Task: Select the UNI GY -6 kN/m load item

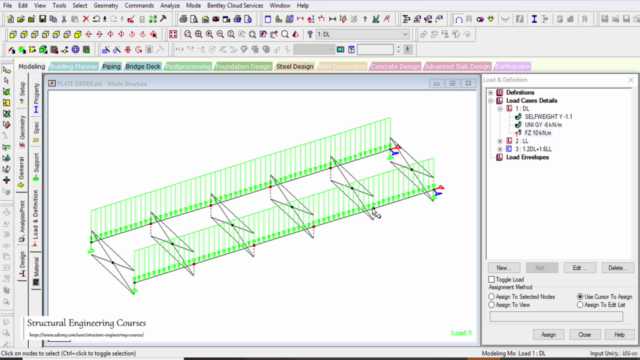Action: click(x=543, y=125)
